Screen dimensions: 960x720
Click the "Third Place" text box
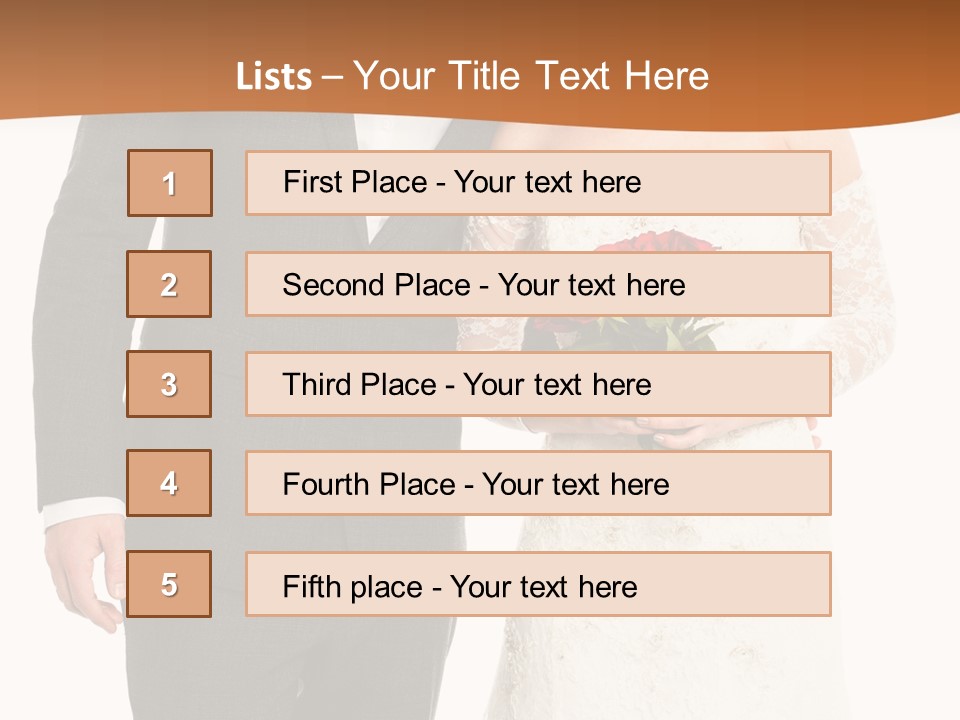(538, 384)
